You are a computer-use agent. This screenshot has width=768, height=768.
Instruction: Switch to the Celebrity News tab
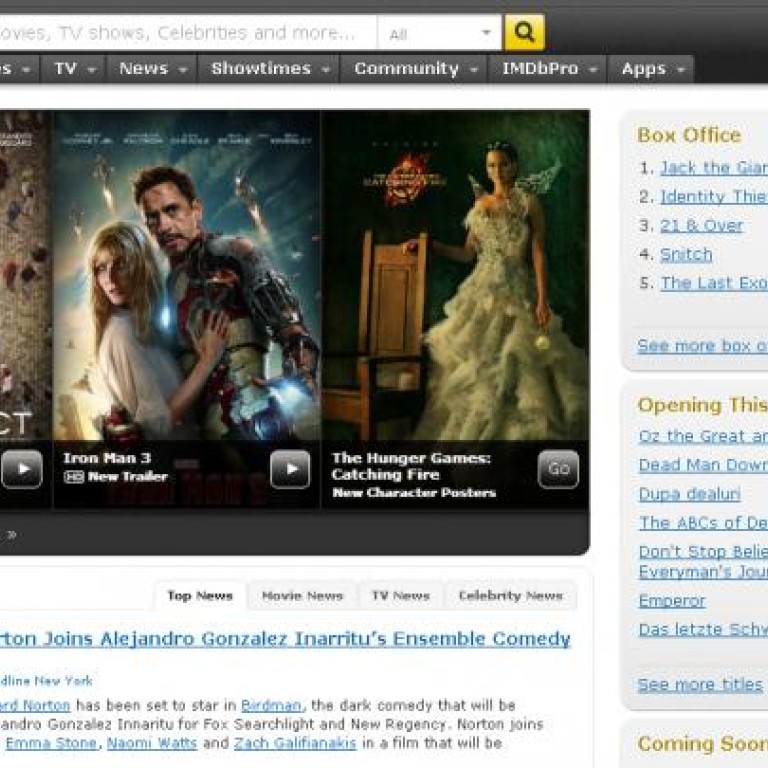(x=510, y=596)
